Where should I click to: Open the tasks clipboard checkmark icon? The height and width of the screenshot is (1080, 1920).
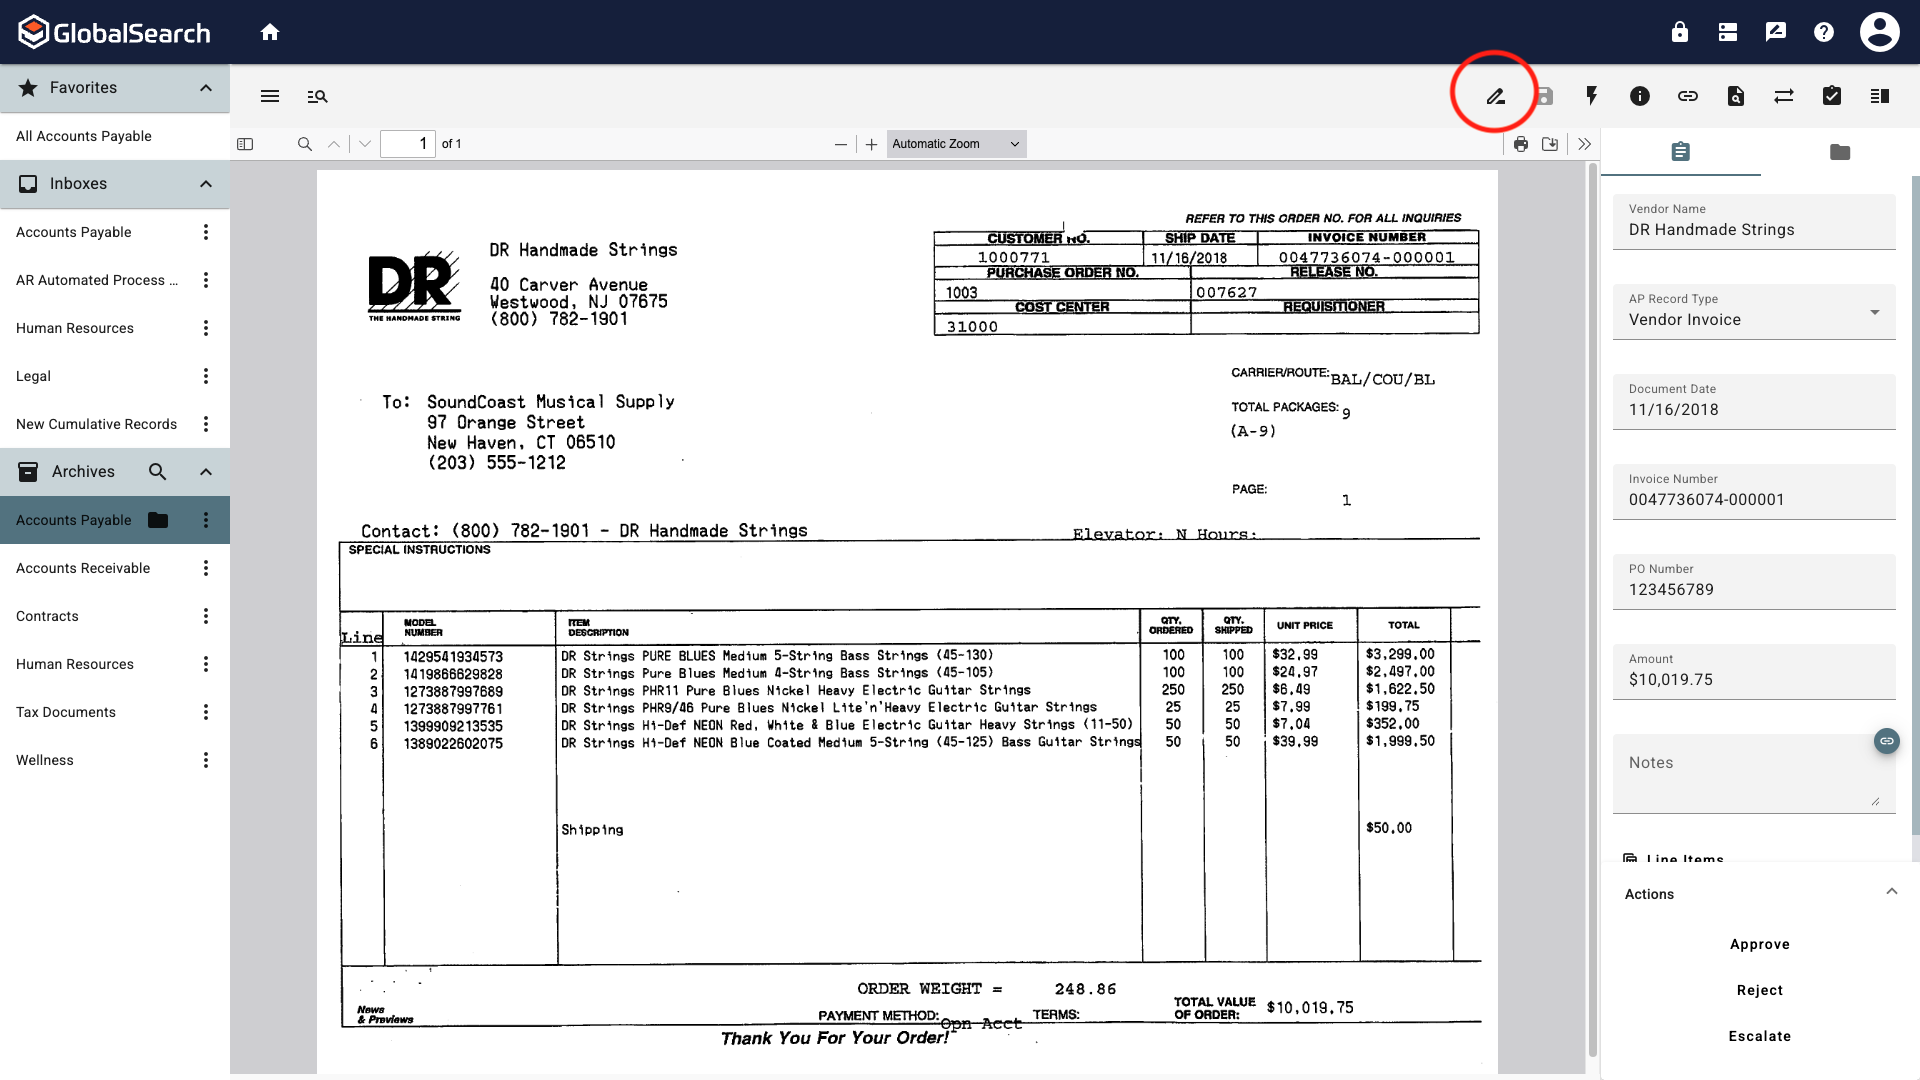tap(1832, 96)
